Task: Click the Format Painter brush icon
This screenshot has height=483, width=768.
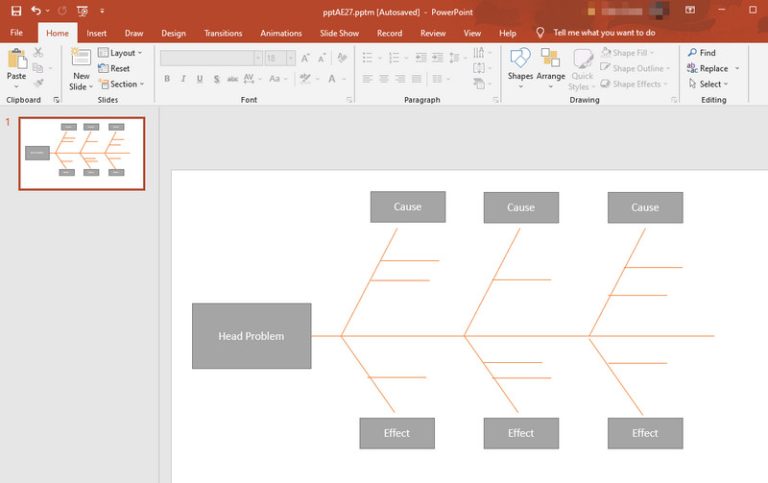Action: coord(39,83)
